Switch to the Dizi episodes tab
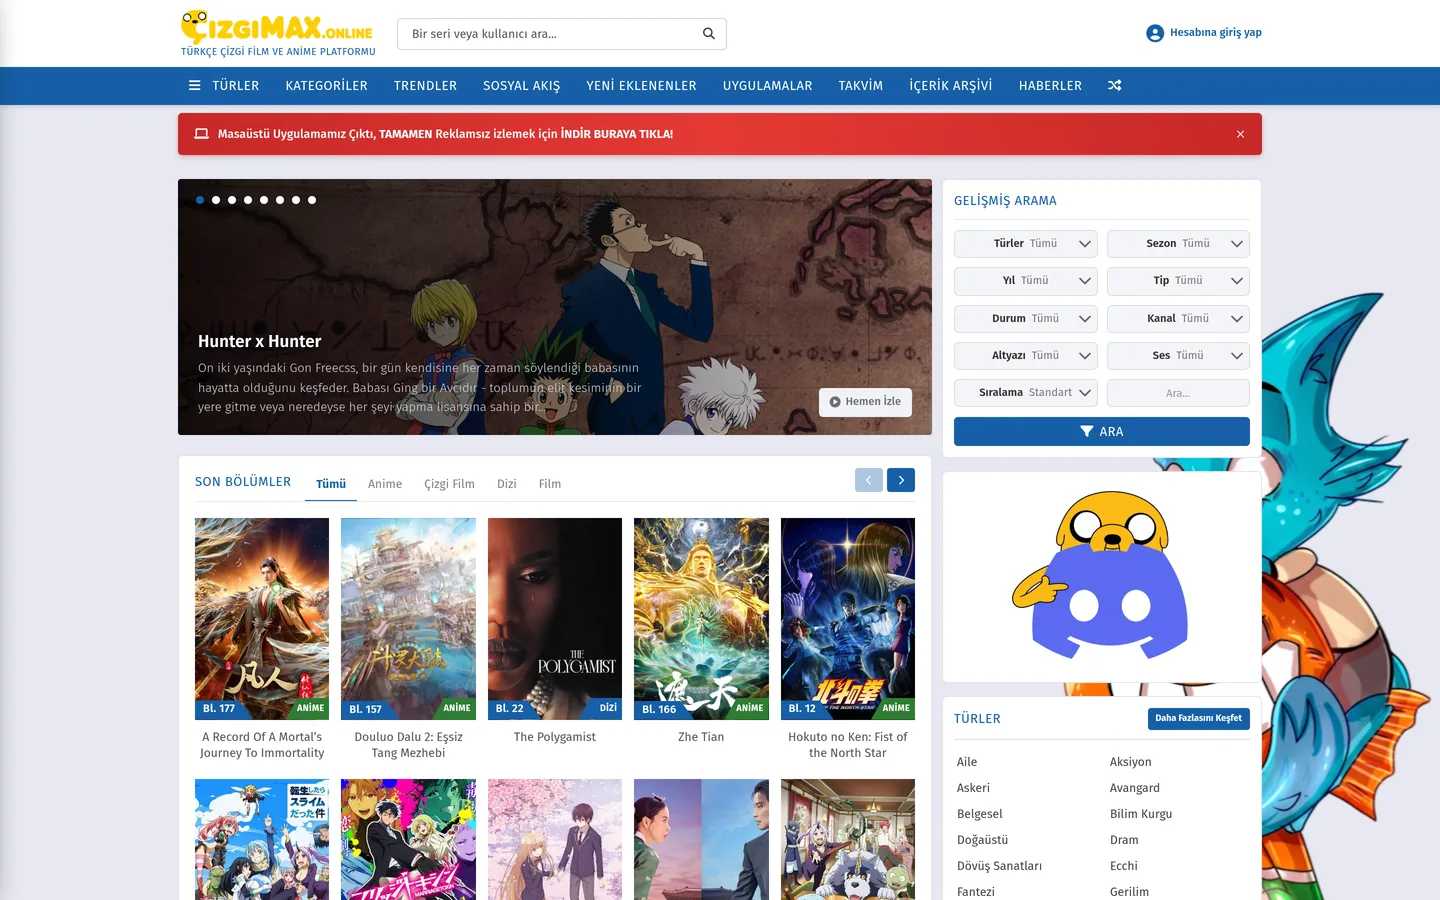This screenshot has height=900, width=1440. (x=507, y=484)
